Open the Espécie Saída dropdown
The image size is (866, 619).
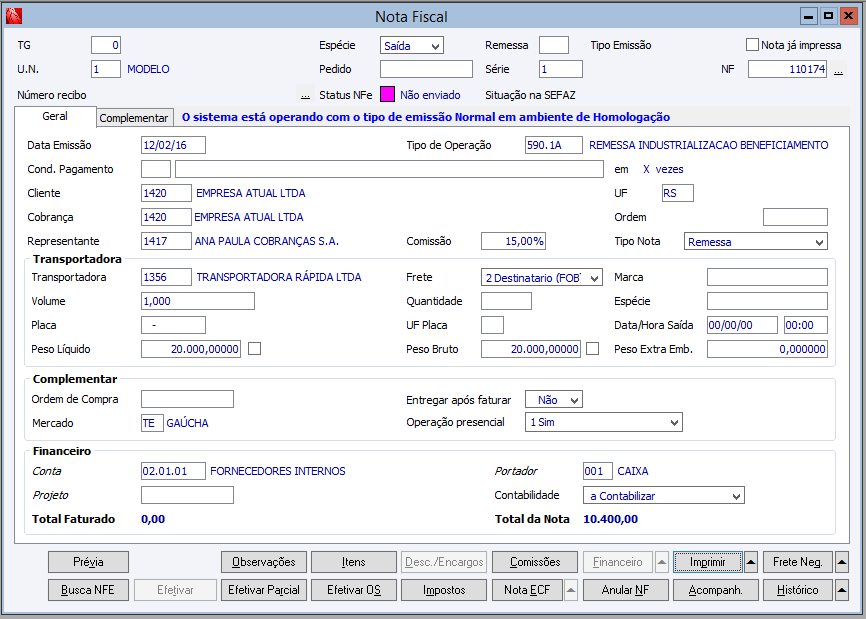click(x=412, y=45)
